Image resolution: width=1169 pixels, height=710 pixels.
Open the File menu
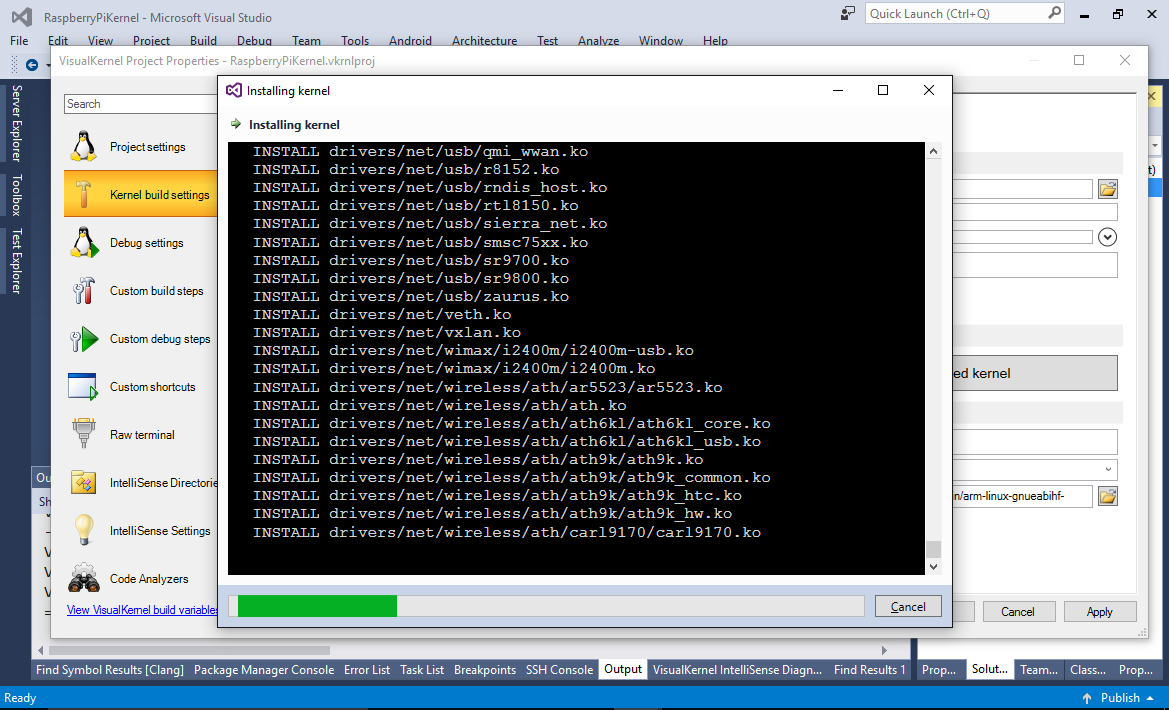point(19,41)
